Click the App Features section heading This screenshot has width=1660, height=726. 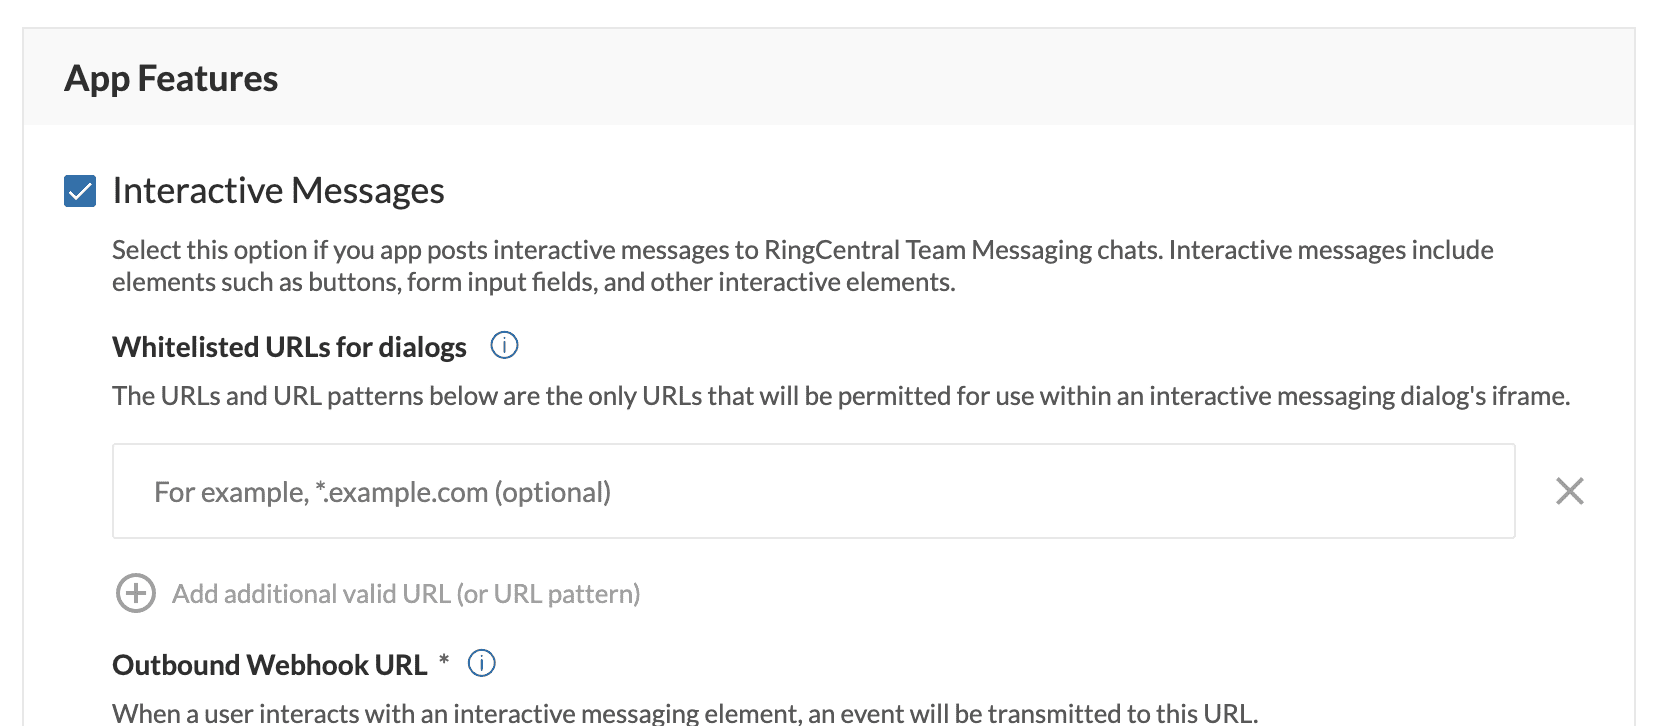pos(171,79)
